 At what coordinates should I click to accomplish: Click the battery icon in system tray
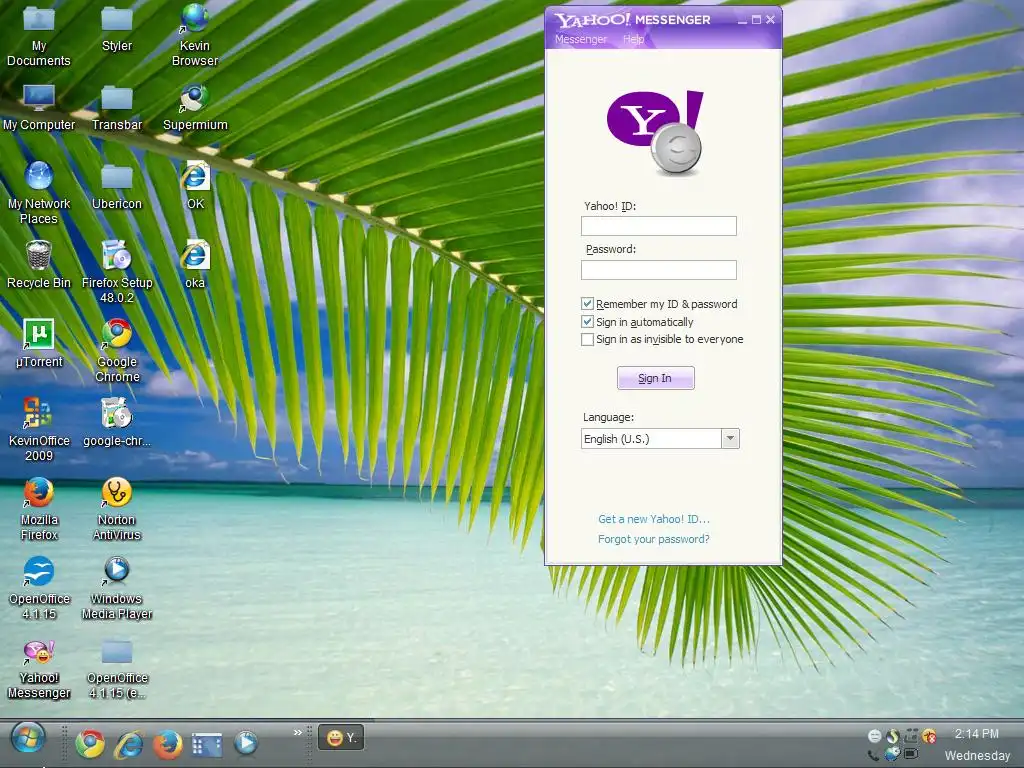[x=911, y=754]
